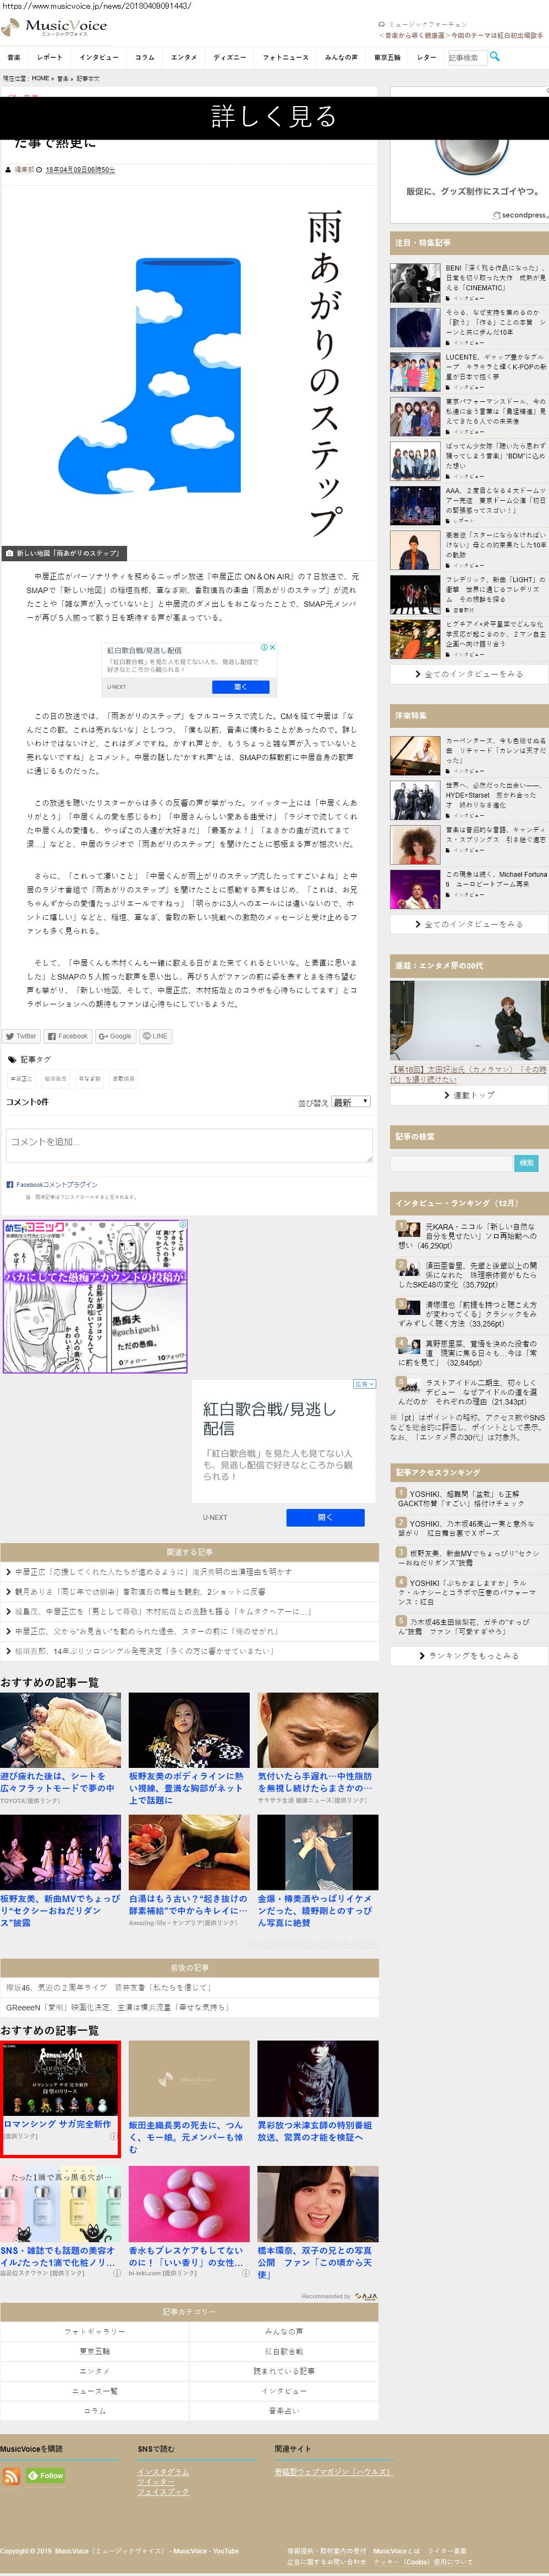
Task: Open the インタビュー navigation menu item
Action: pyautogui.click(x=98, y=57)
